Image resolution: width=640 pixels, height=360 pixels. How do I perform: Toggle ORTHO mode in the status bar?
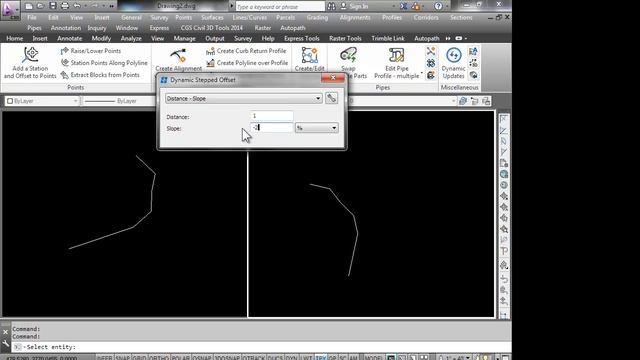(x=158, y=358)
